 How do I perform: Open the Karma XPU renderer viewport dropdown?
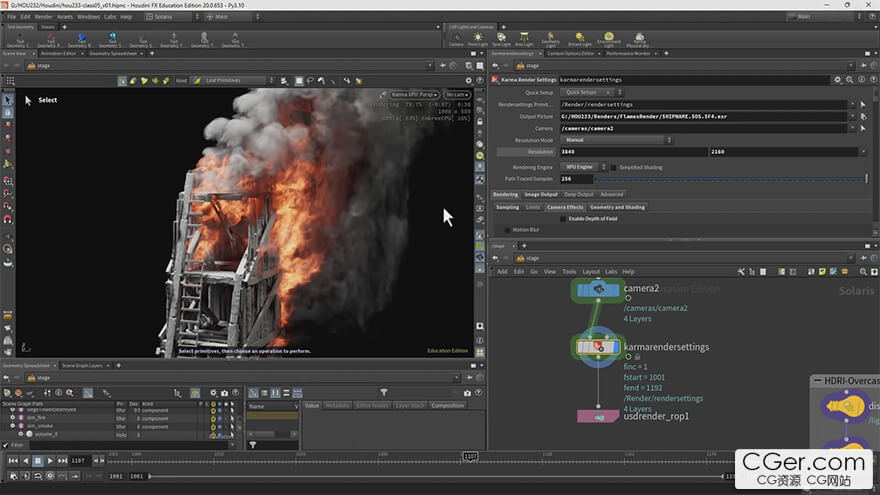point(415,95)
